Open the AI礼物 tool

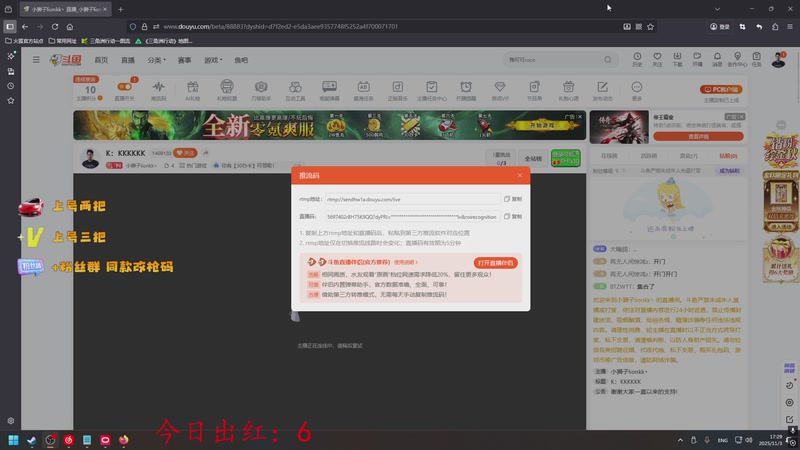coord(192,90)
